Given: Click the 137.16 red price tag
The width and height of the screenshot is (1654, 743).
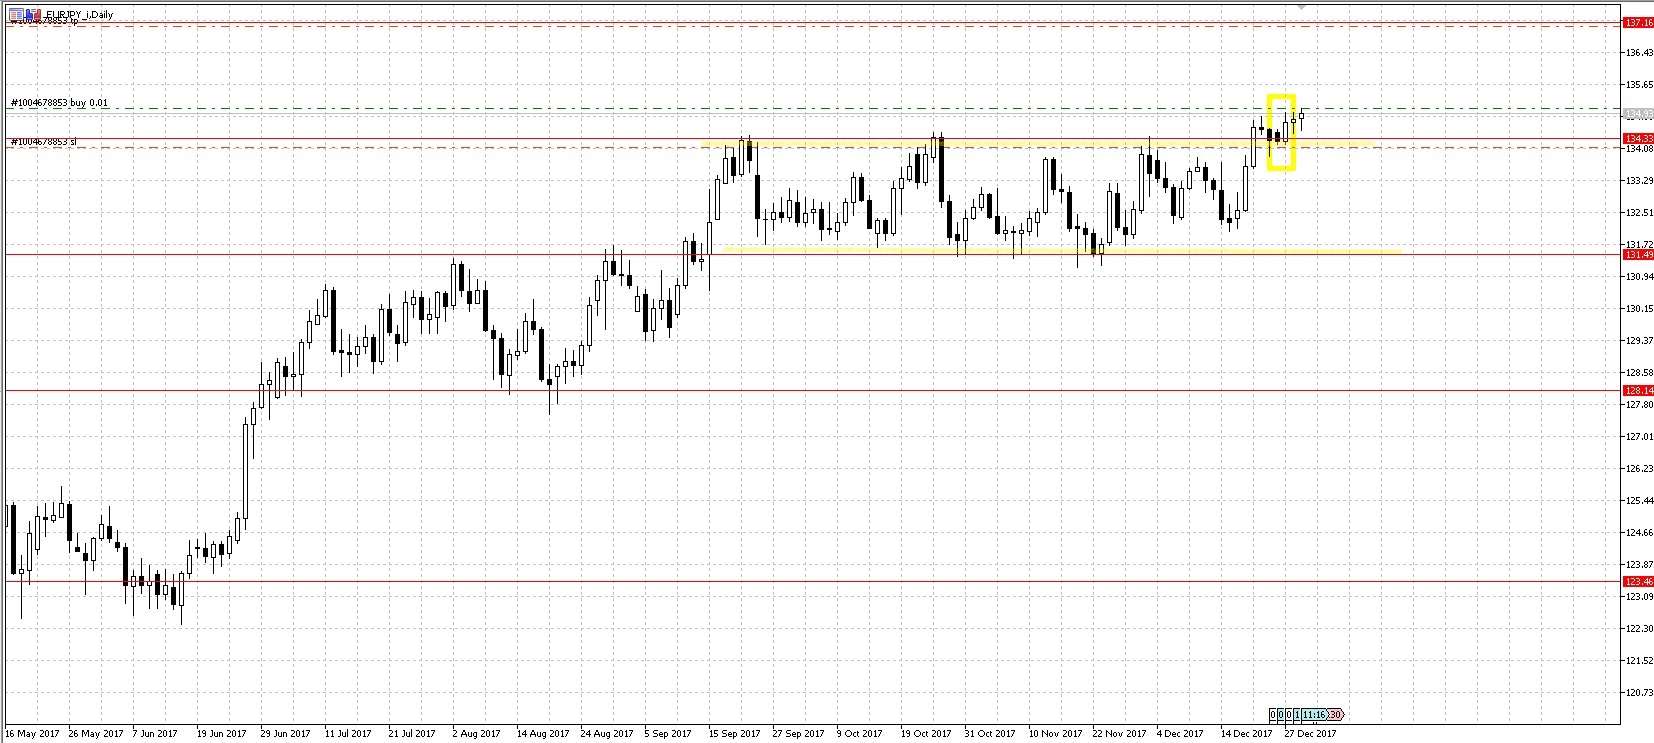Looking at the screenshot, I should tap(1638, 22).
